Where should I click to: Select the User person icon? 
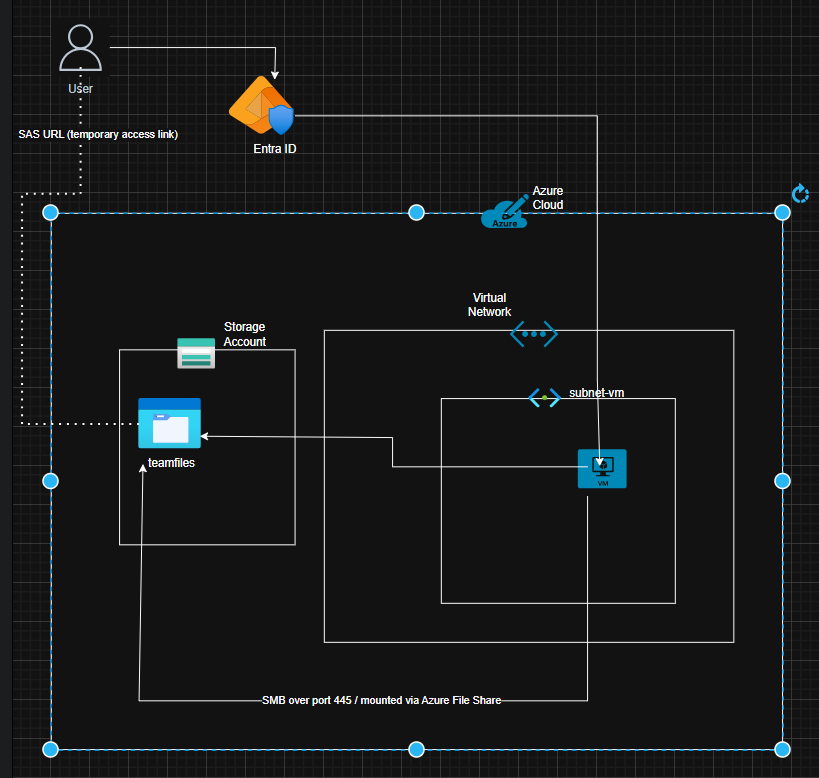pos(80,48)
